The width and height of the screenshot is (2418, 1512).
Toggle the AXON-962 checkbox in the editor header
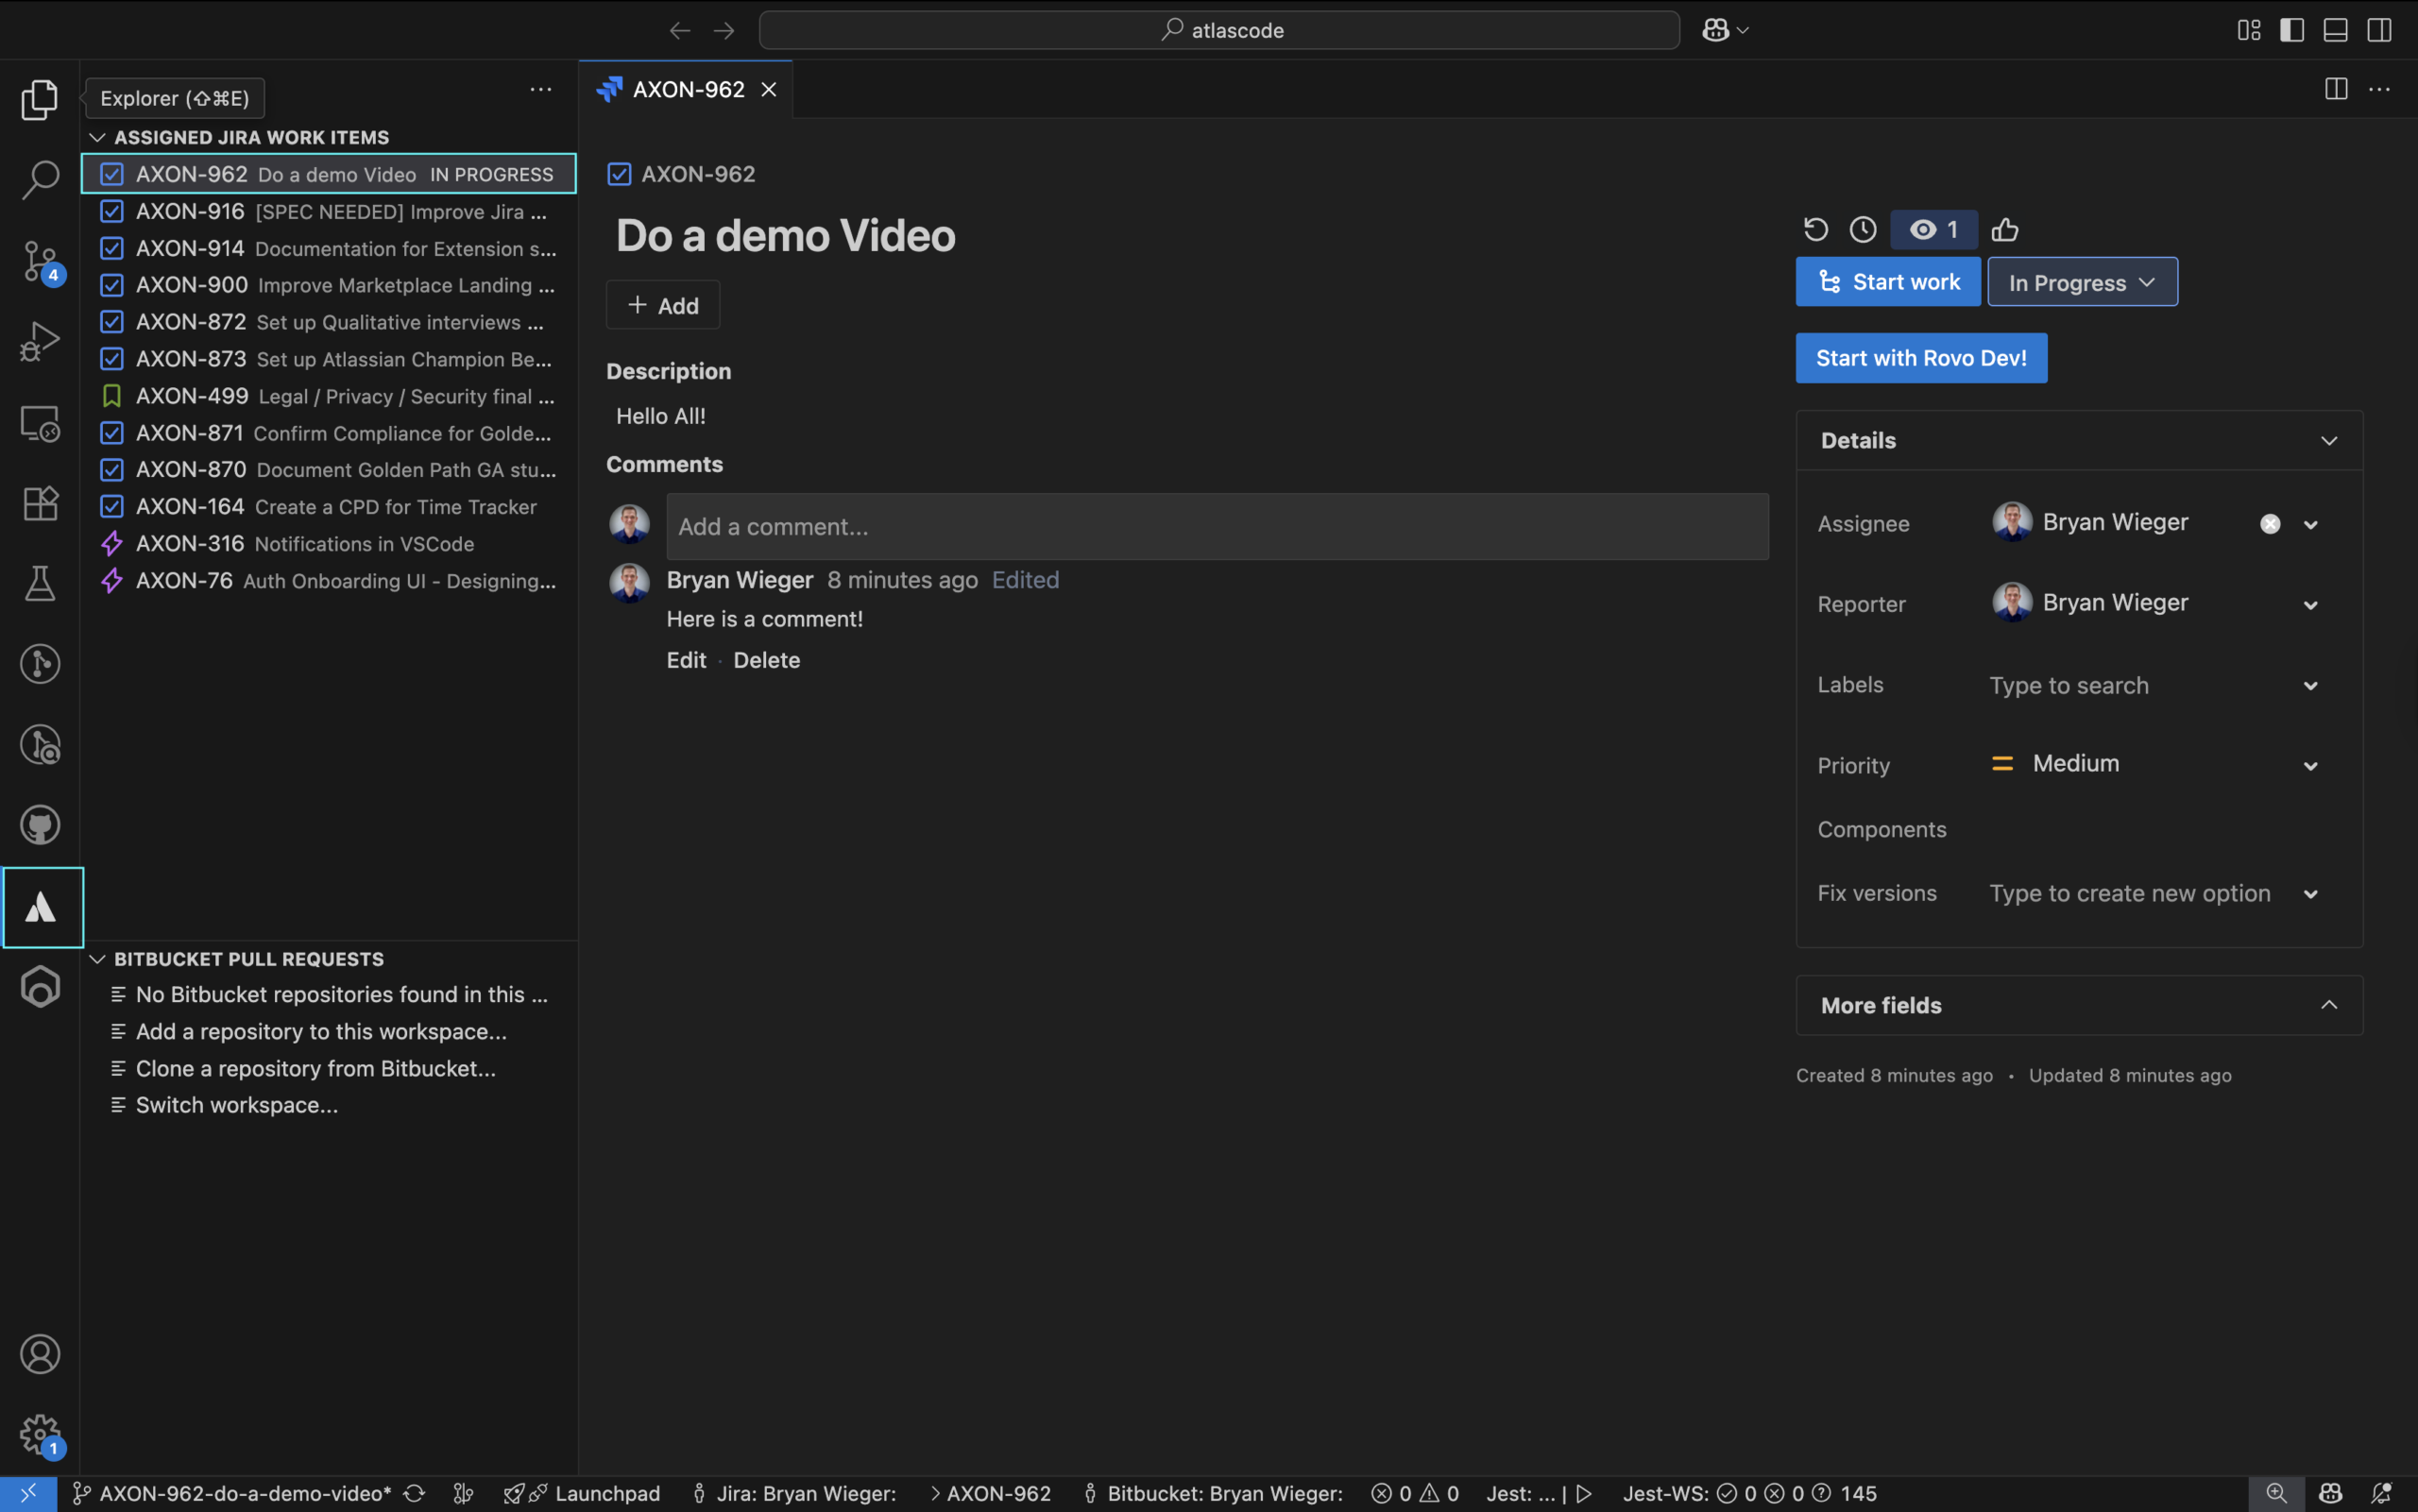tap(619, 173)
